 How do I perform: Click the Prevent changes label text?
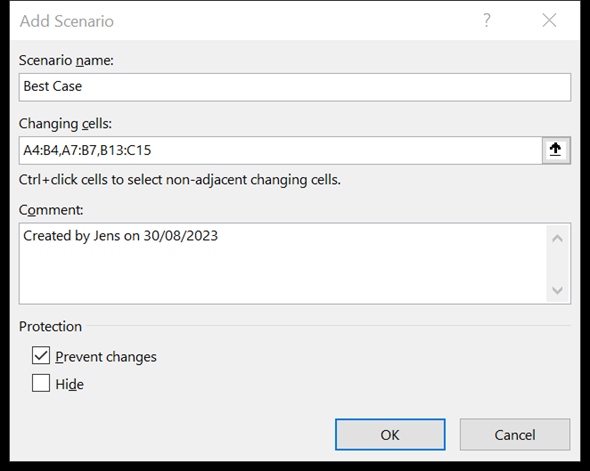point(106,357)
